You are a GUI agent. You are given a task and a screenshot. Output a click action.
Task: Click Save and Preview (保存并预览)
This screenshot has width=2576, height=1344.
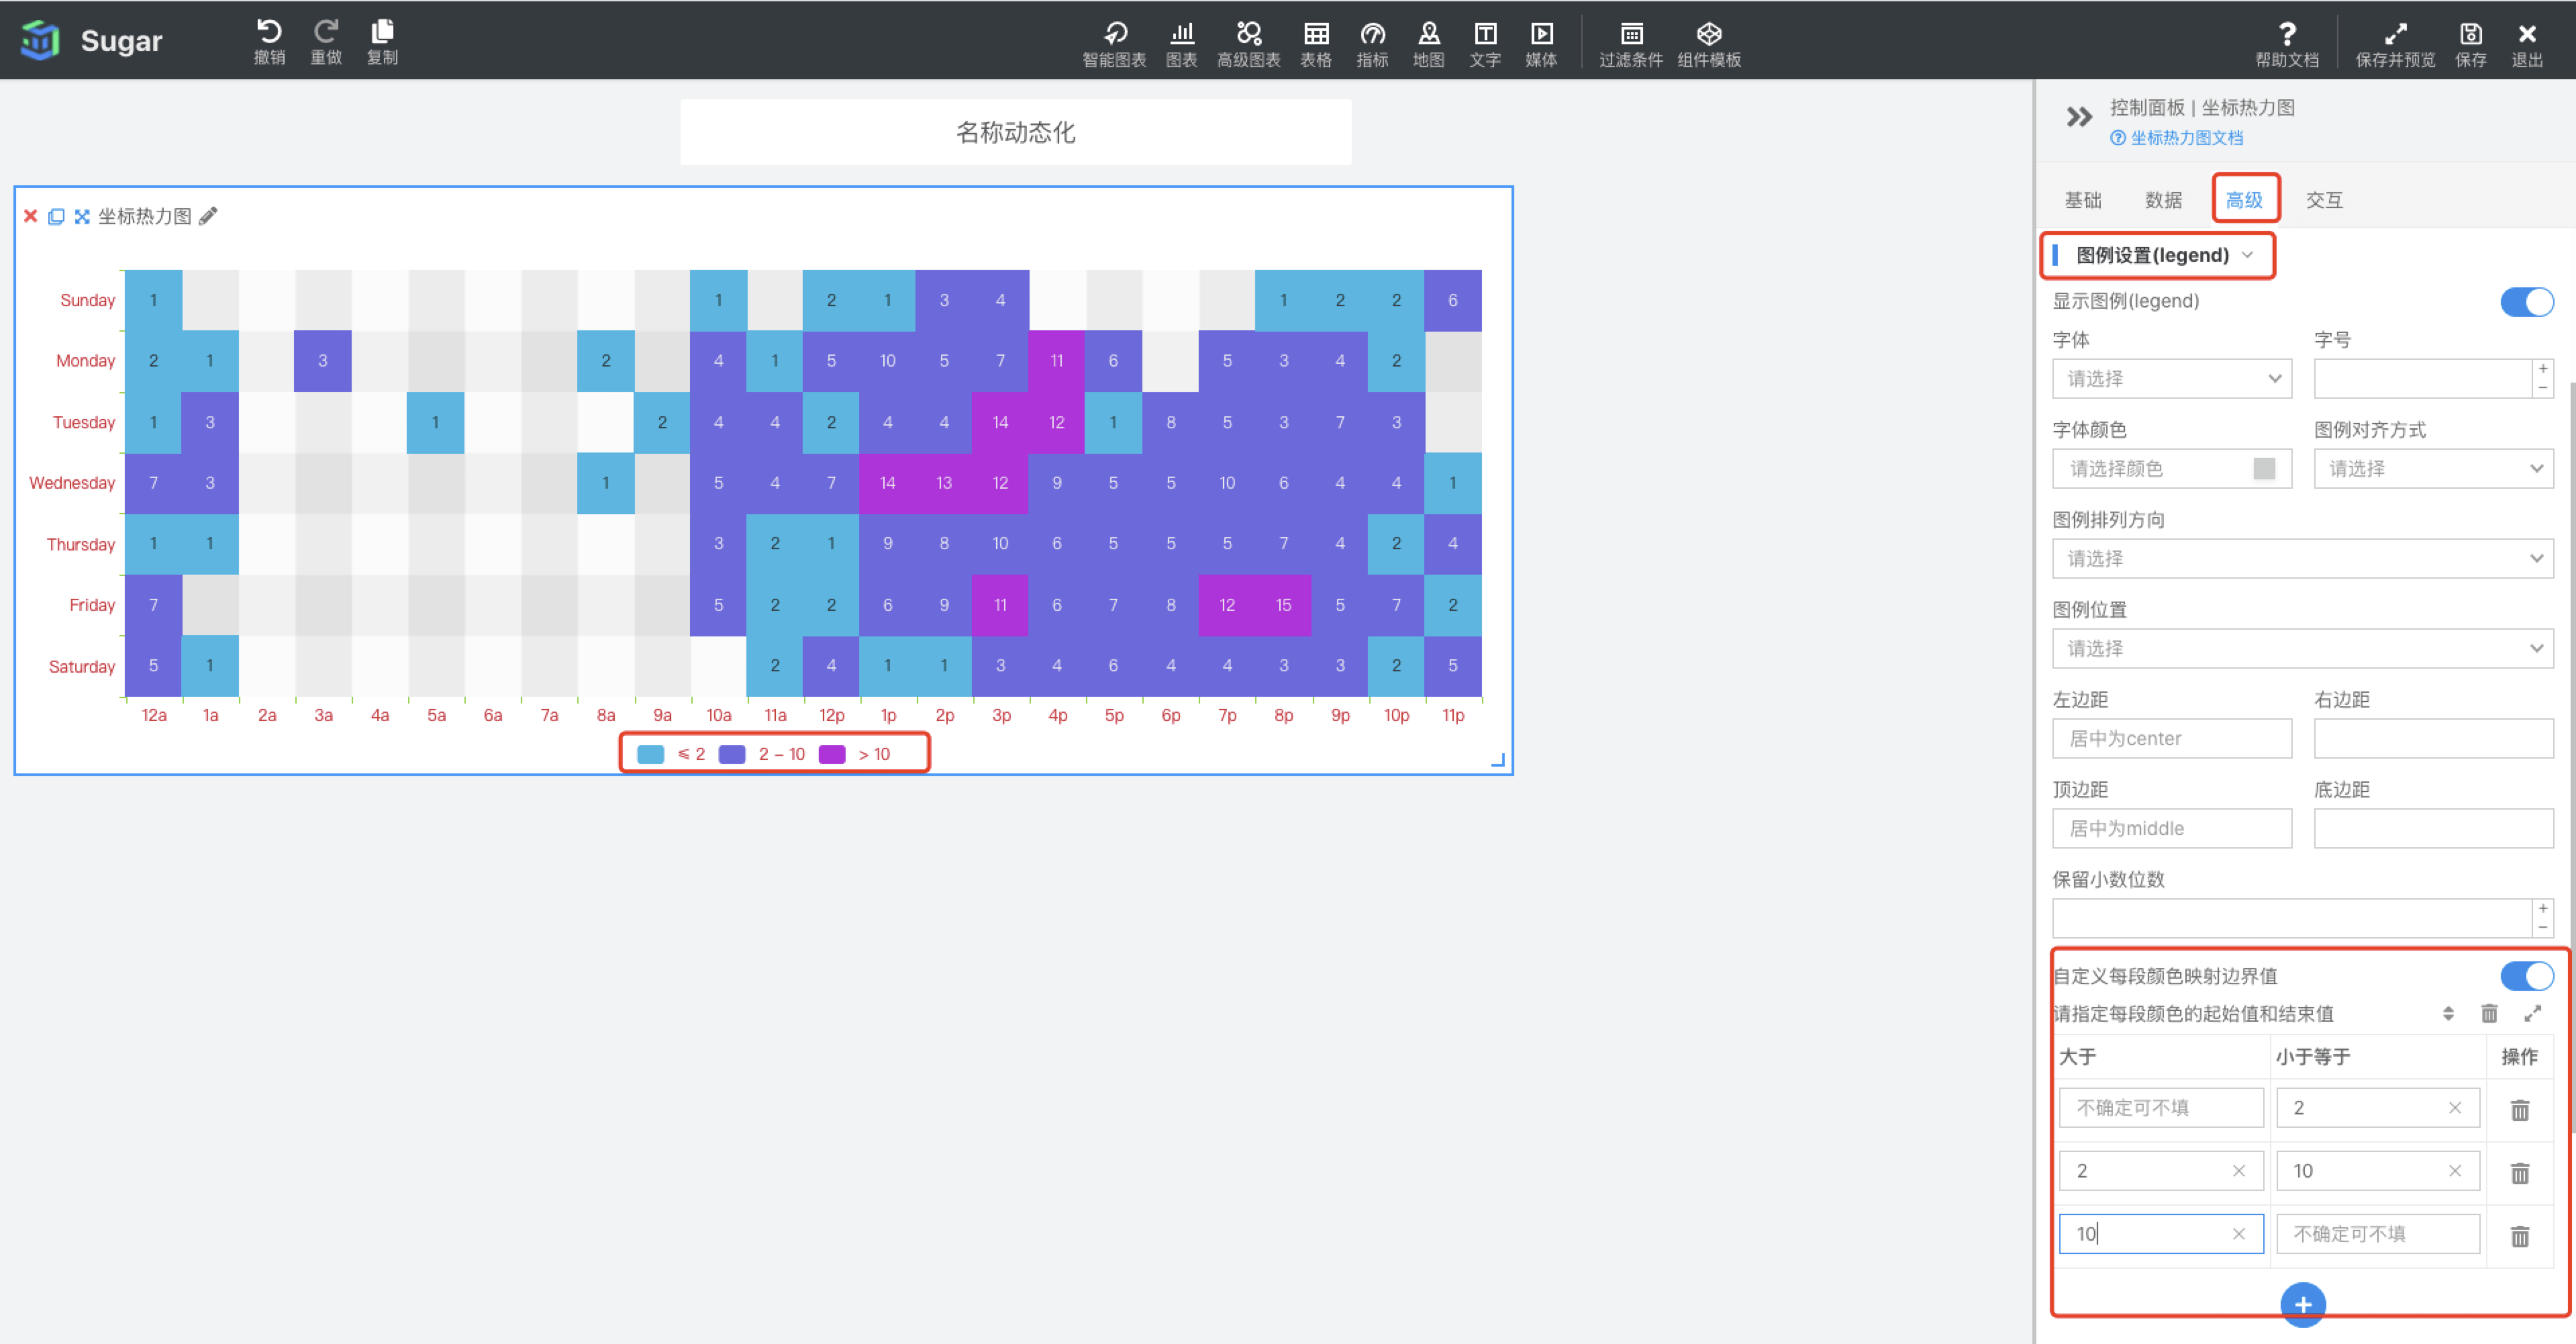tap(2395, 44)
